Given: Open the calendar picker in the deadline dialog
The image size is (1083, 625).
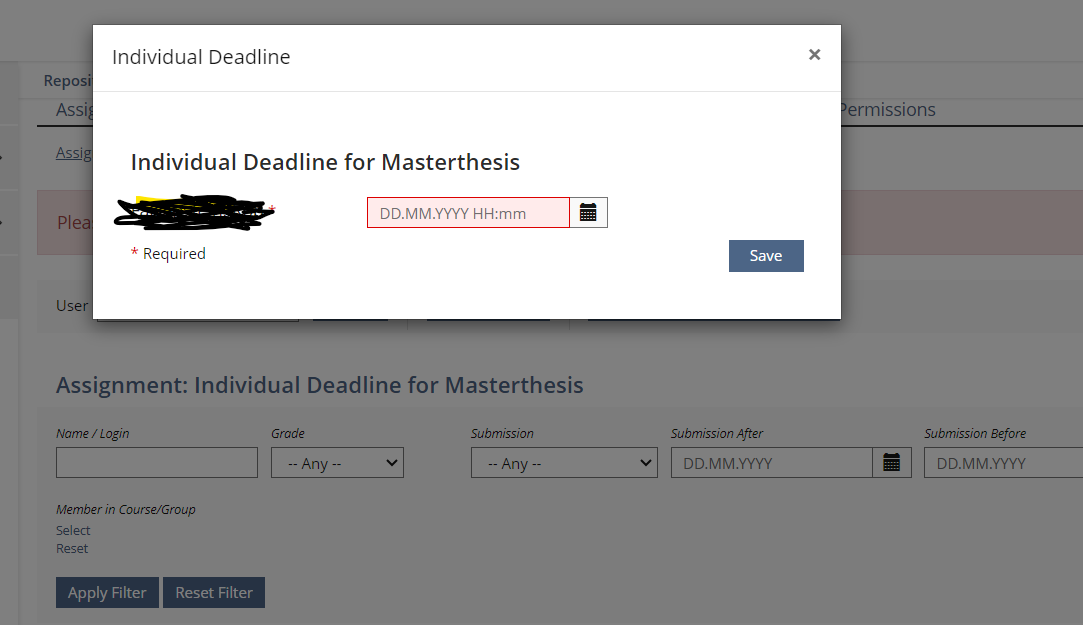Looking at the screenshot, I should pos(588,213).
